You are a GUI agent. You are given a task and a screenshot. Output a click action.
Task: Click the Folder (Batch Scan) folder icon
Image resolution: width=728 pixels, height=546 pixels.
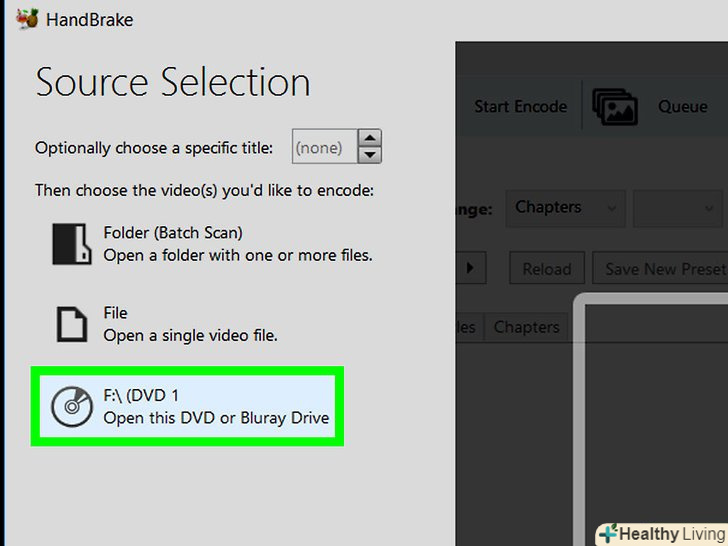click(72, 244)
